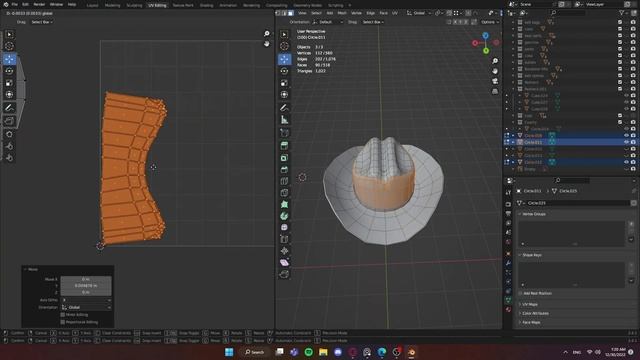The width and height of the screenshot is (640, 360).
Task: Click the mesh name field in properties
Action: point(578,203)
